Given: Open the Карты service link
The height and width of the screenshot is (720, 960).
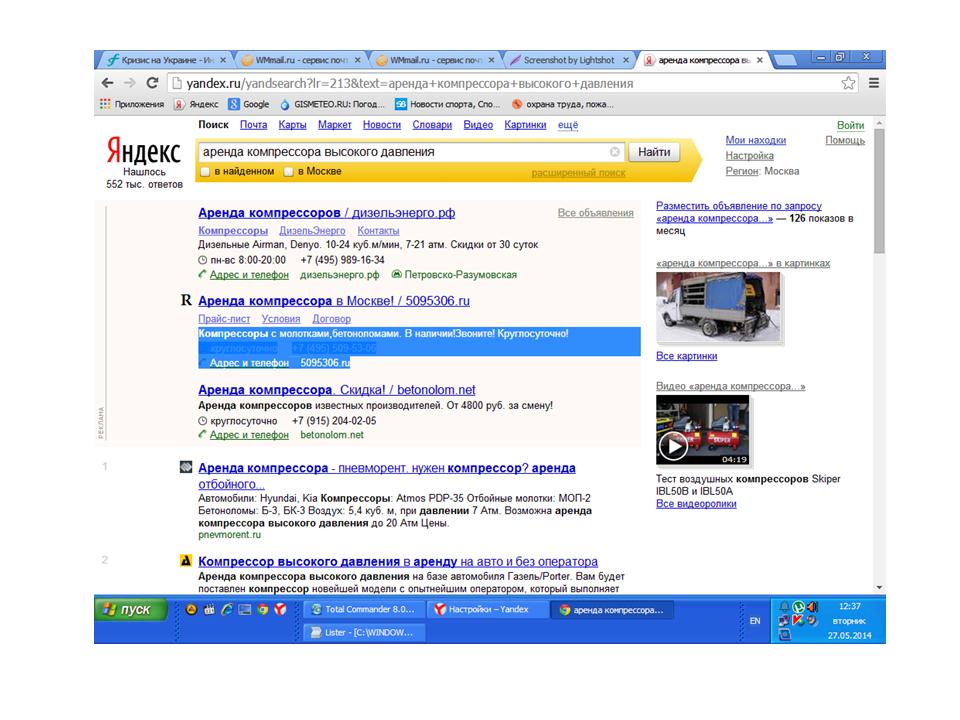Looking at the screenshot, I should (292, 125).
